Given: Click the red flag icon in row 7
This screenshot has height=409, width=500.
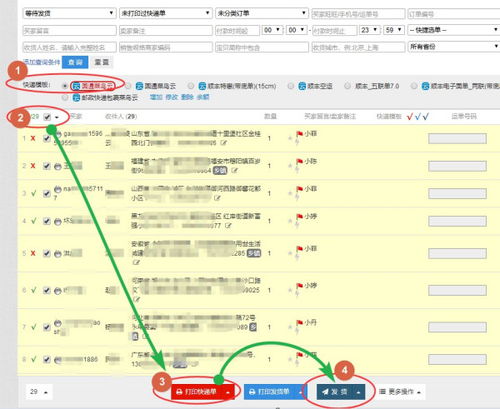Looking at the screenshot, I should (x=299, y=323).
